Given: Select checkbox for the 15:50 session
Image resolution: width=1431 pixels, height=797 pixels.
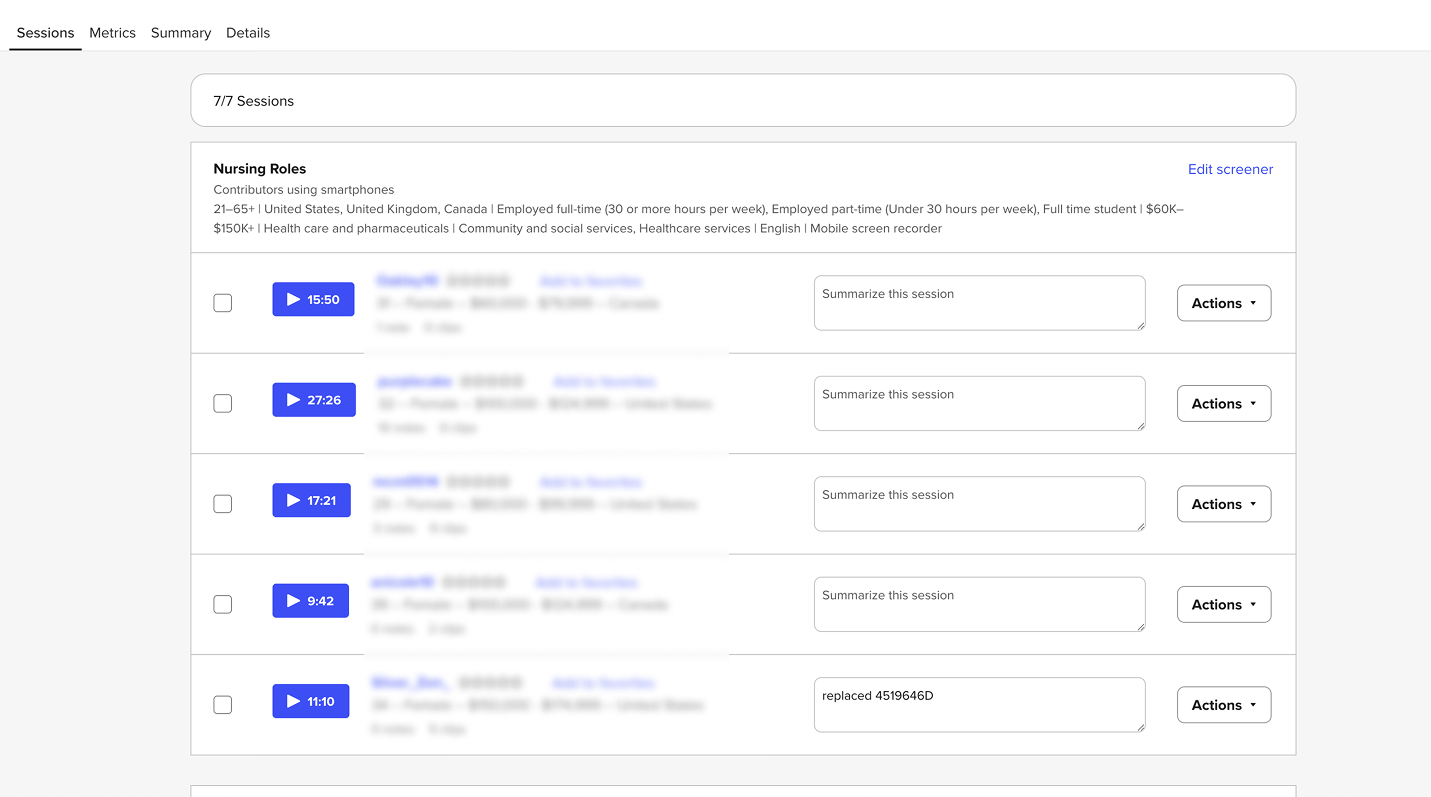Looking at the screenshot, I should click(223, 303).
